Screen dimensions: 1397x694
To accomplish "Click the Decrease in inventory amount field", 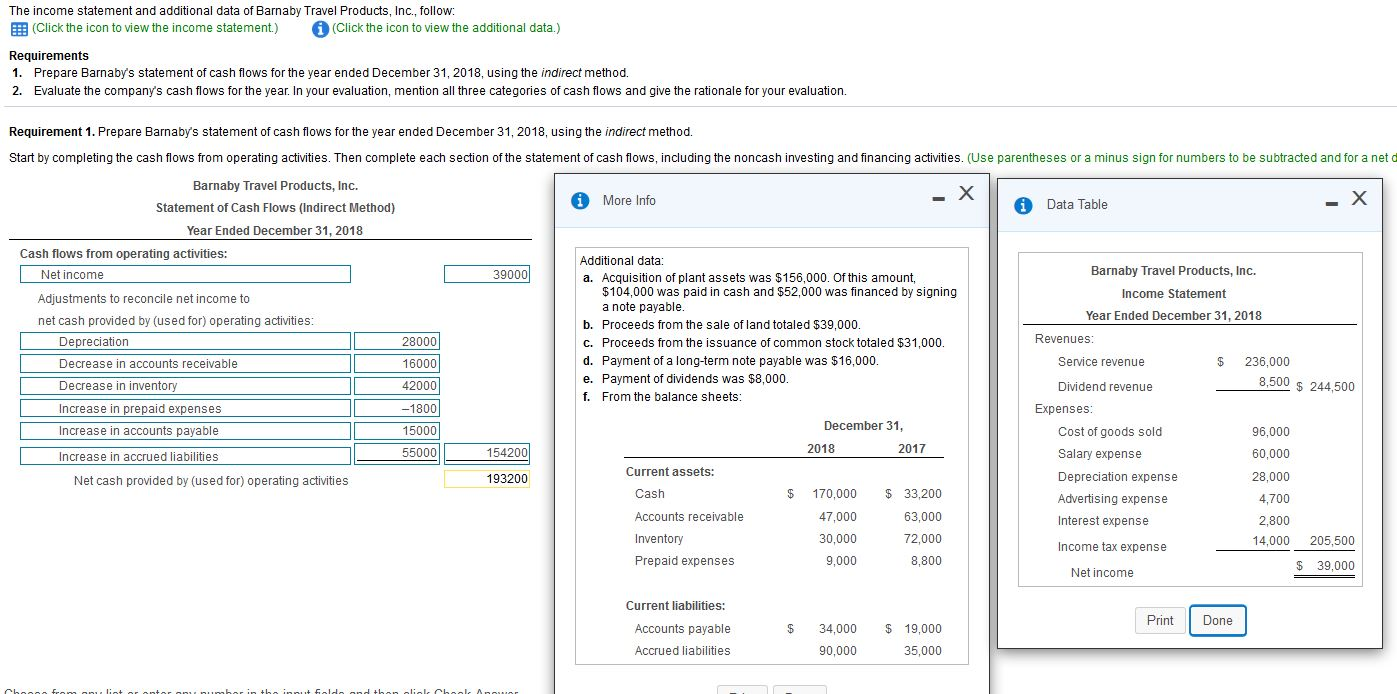I will pyautogui.click(x=396, y=385).
